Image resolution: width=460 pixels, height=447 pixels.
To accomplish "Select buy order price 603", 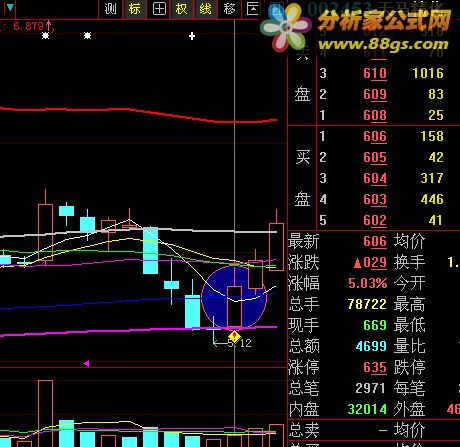I will point(375,199).
